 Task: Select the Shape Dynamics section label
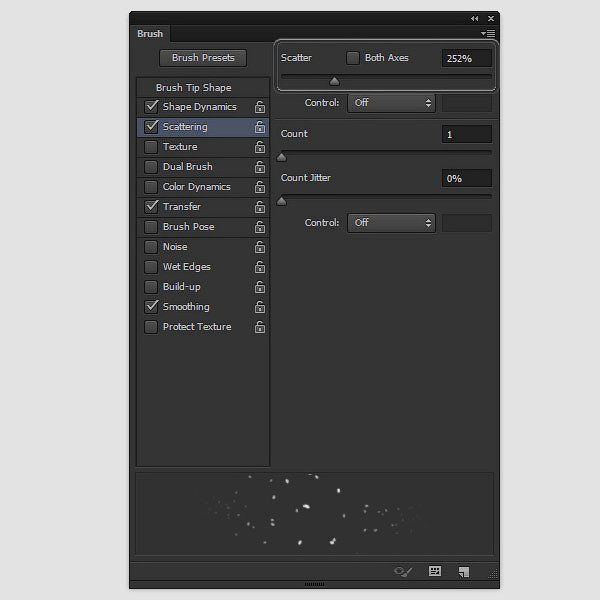(x=200, y=107)
